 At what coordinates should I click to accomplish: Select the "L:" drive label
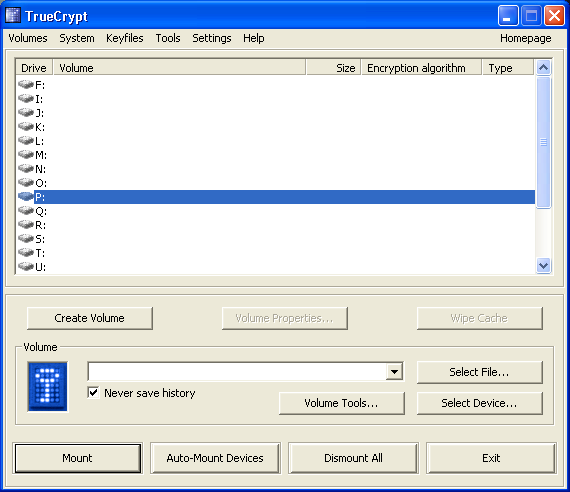pos(40,141)
